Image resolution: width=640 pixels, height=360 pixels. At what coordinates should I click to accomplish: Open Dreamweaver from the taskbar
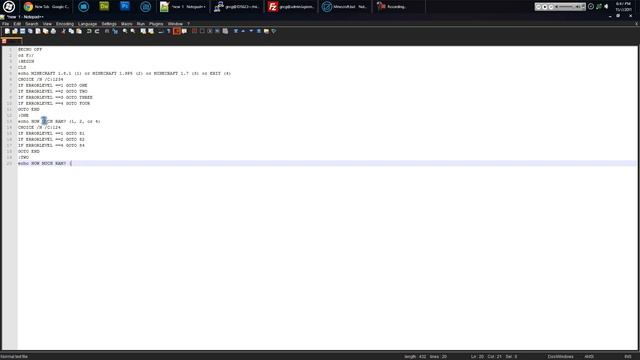104,7
